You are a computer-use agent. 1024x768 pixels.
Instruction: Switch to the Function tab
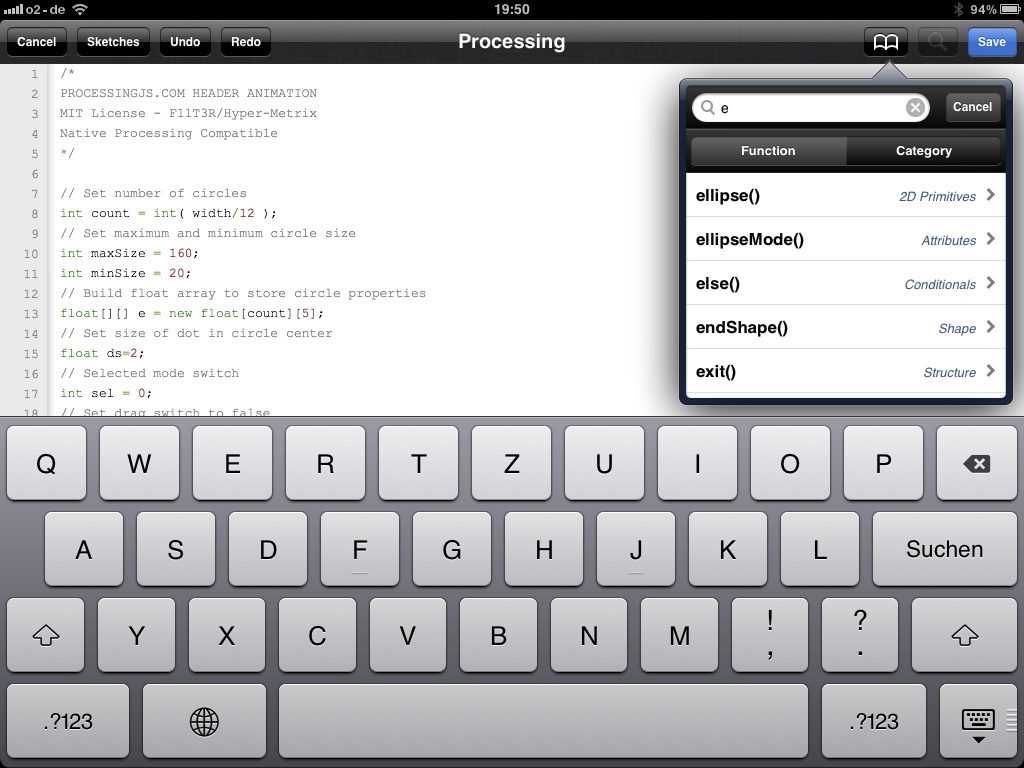(768, 151)
